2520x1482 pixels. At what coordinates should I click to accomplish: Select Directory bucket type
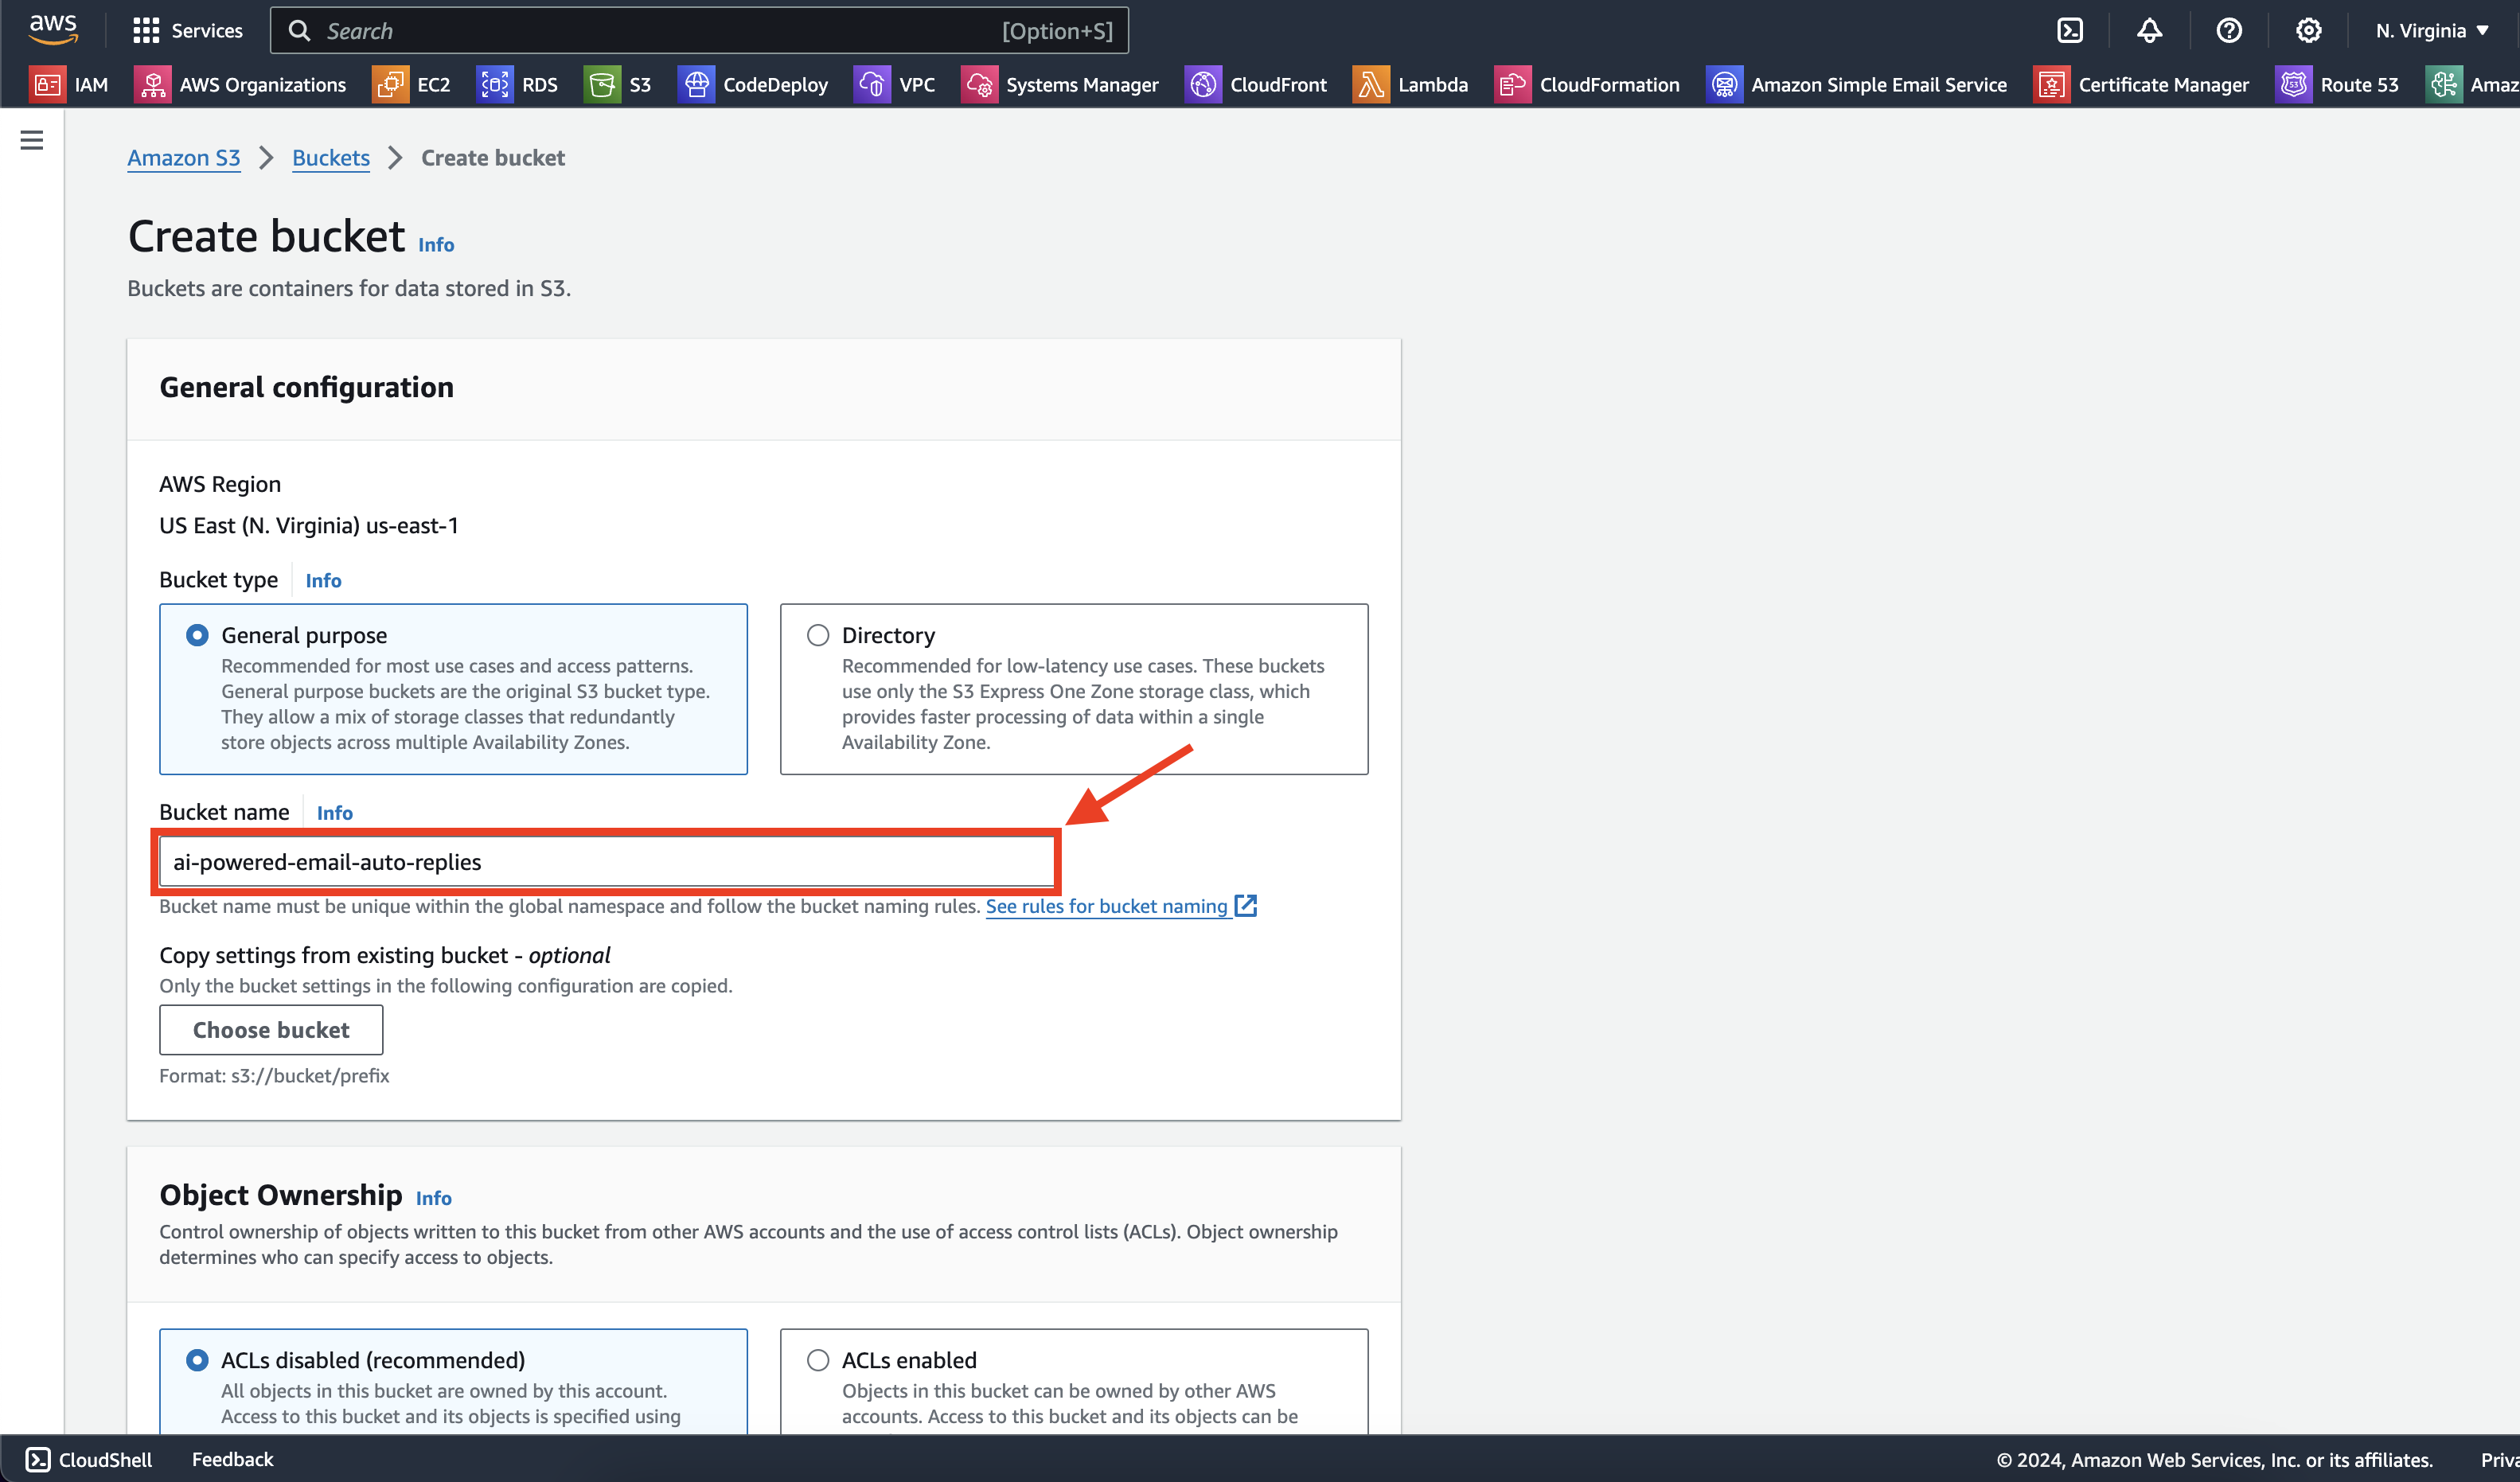818,635
